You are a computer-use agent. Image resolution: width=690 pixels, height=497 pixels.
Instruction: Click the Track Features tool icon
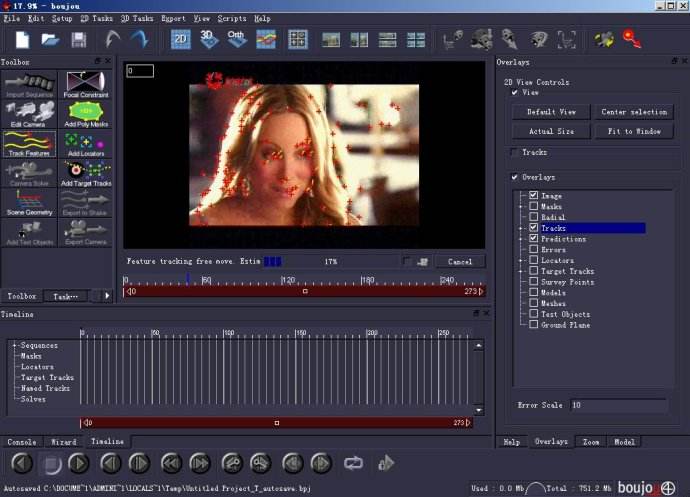[29, 143]
